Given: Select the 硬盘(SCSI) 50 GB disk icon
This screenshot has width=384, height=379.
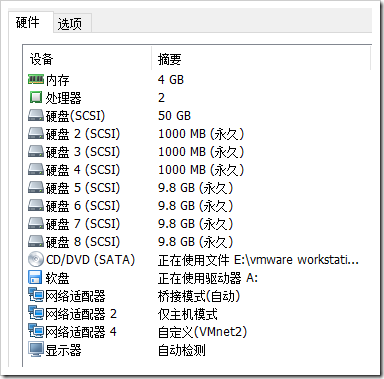Looking at the screenshot, I should (36, 115).
